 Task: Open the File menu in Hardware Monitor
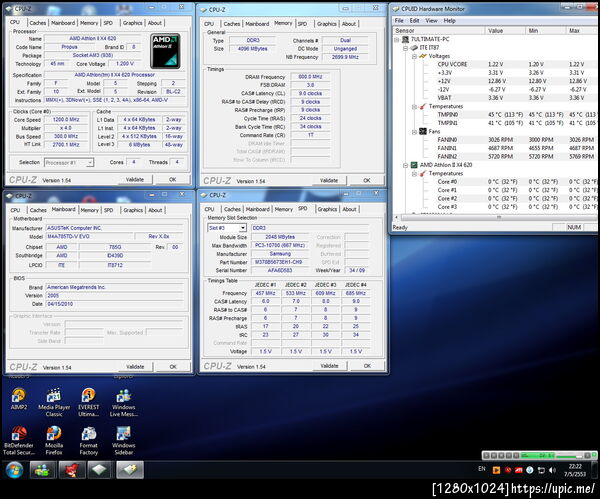pos(399,21)
